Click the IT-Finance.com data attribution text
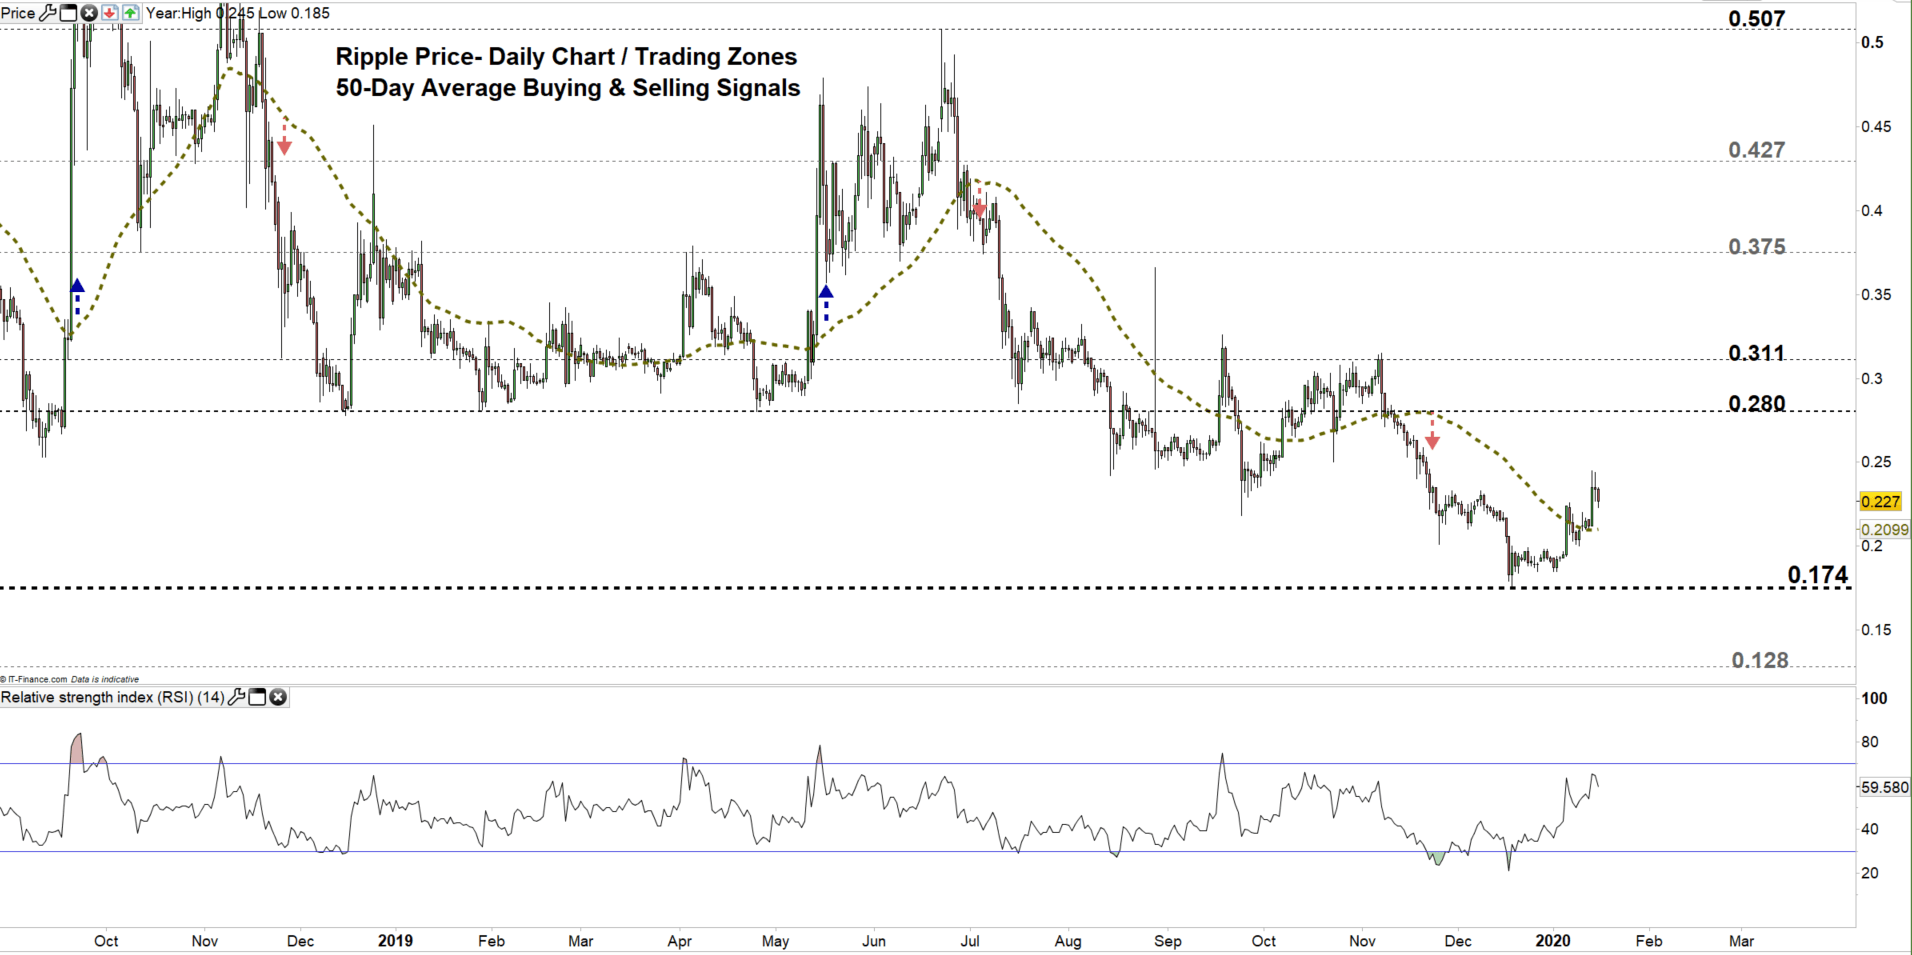 coord(70,679)
